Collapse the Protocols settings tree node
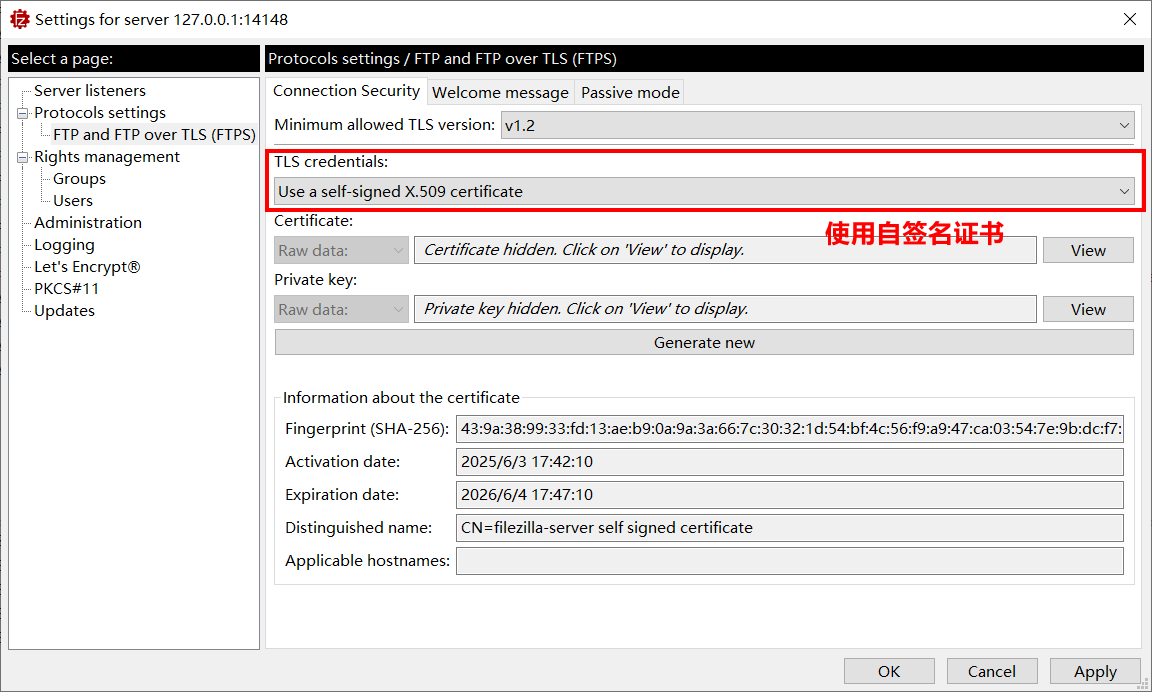This screenshot has height=692, width=1152. tap(23, 113)
